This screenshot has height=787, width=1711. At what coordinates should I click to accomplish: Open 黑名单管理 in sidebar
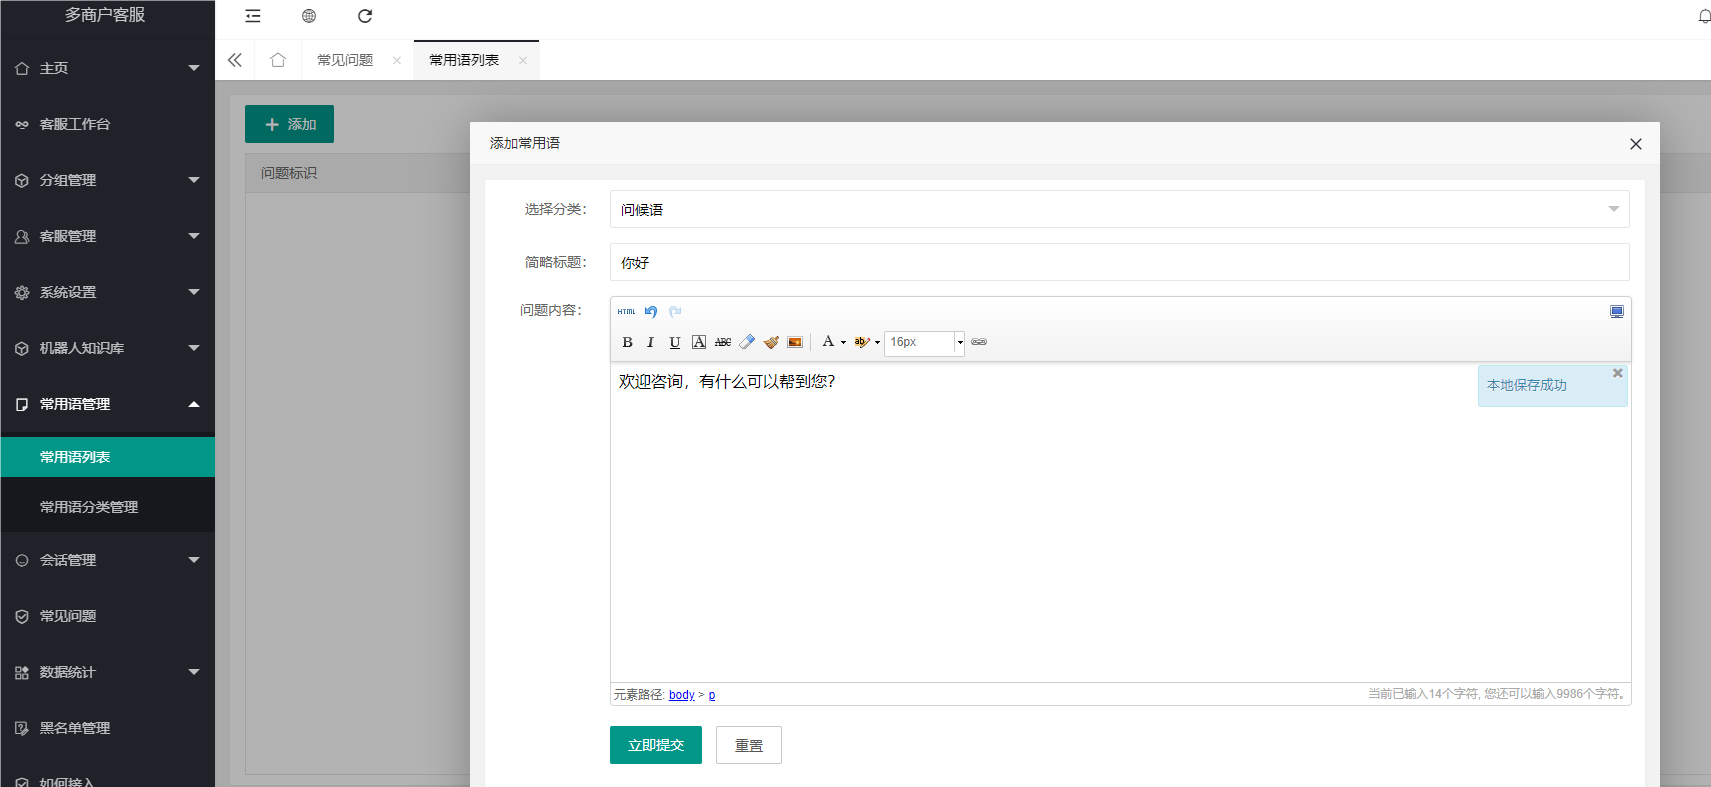(x=107, y=728)
